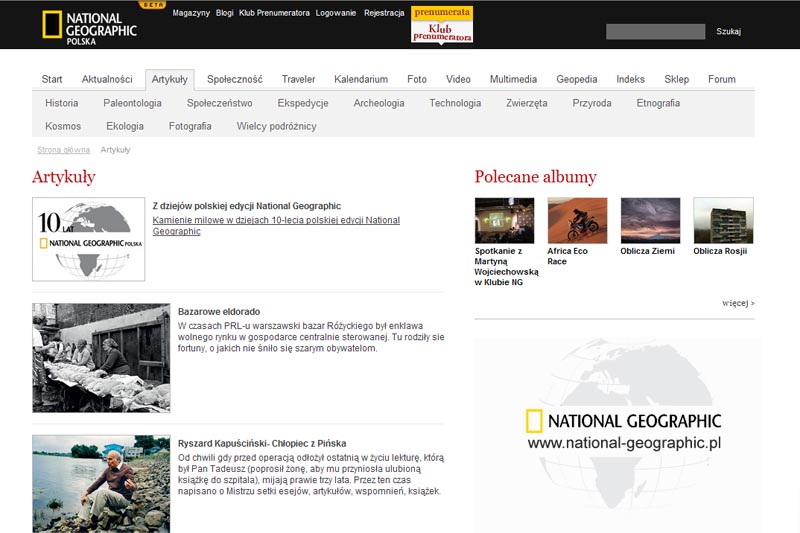Screen dimensions: 800x533
Task: Click the Oblicza Rosji caption
Action: click(x=720, y=251)
